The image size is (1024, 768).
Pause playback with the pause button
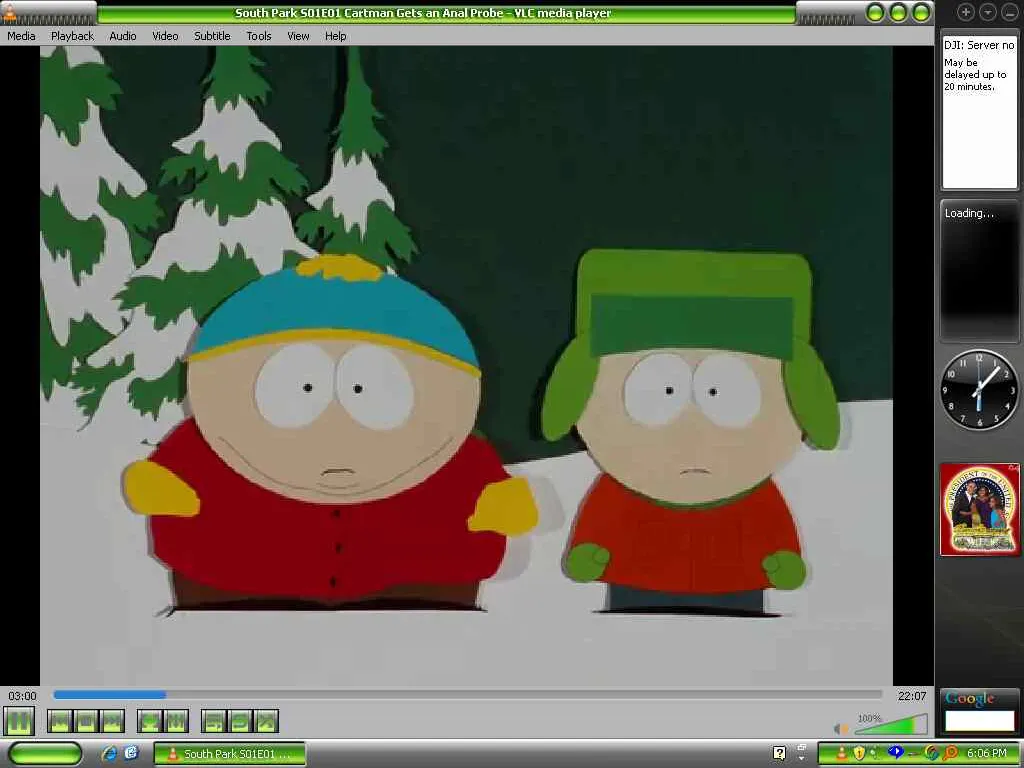pyautogui.click(x=18, y=722)
